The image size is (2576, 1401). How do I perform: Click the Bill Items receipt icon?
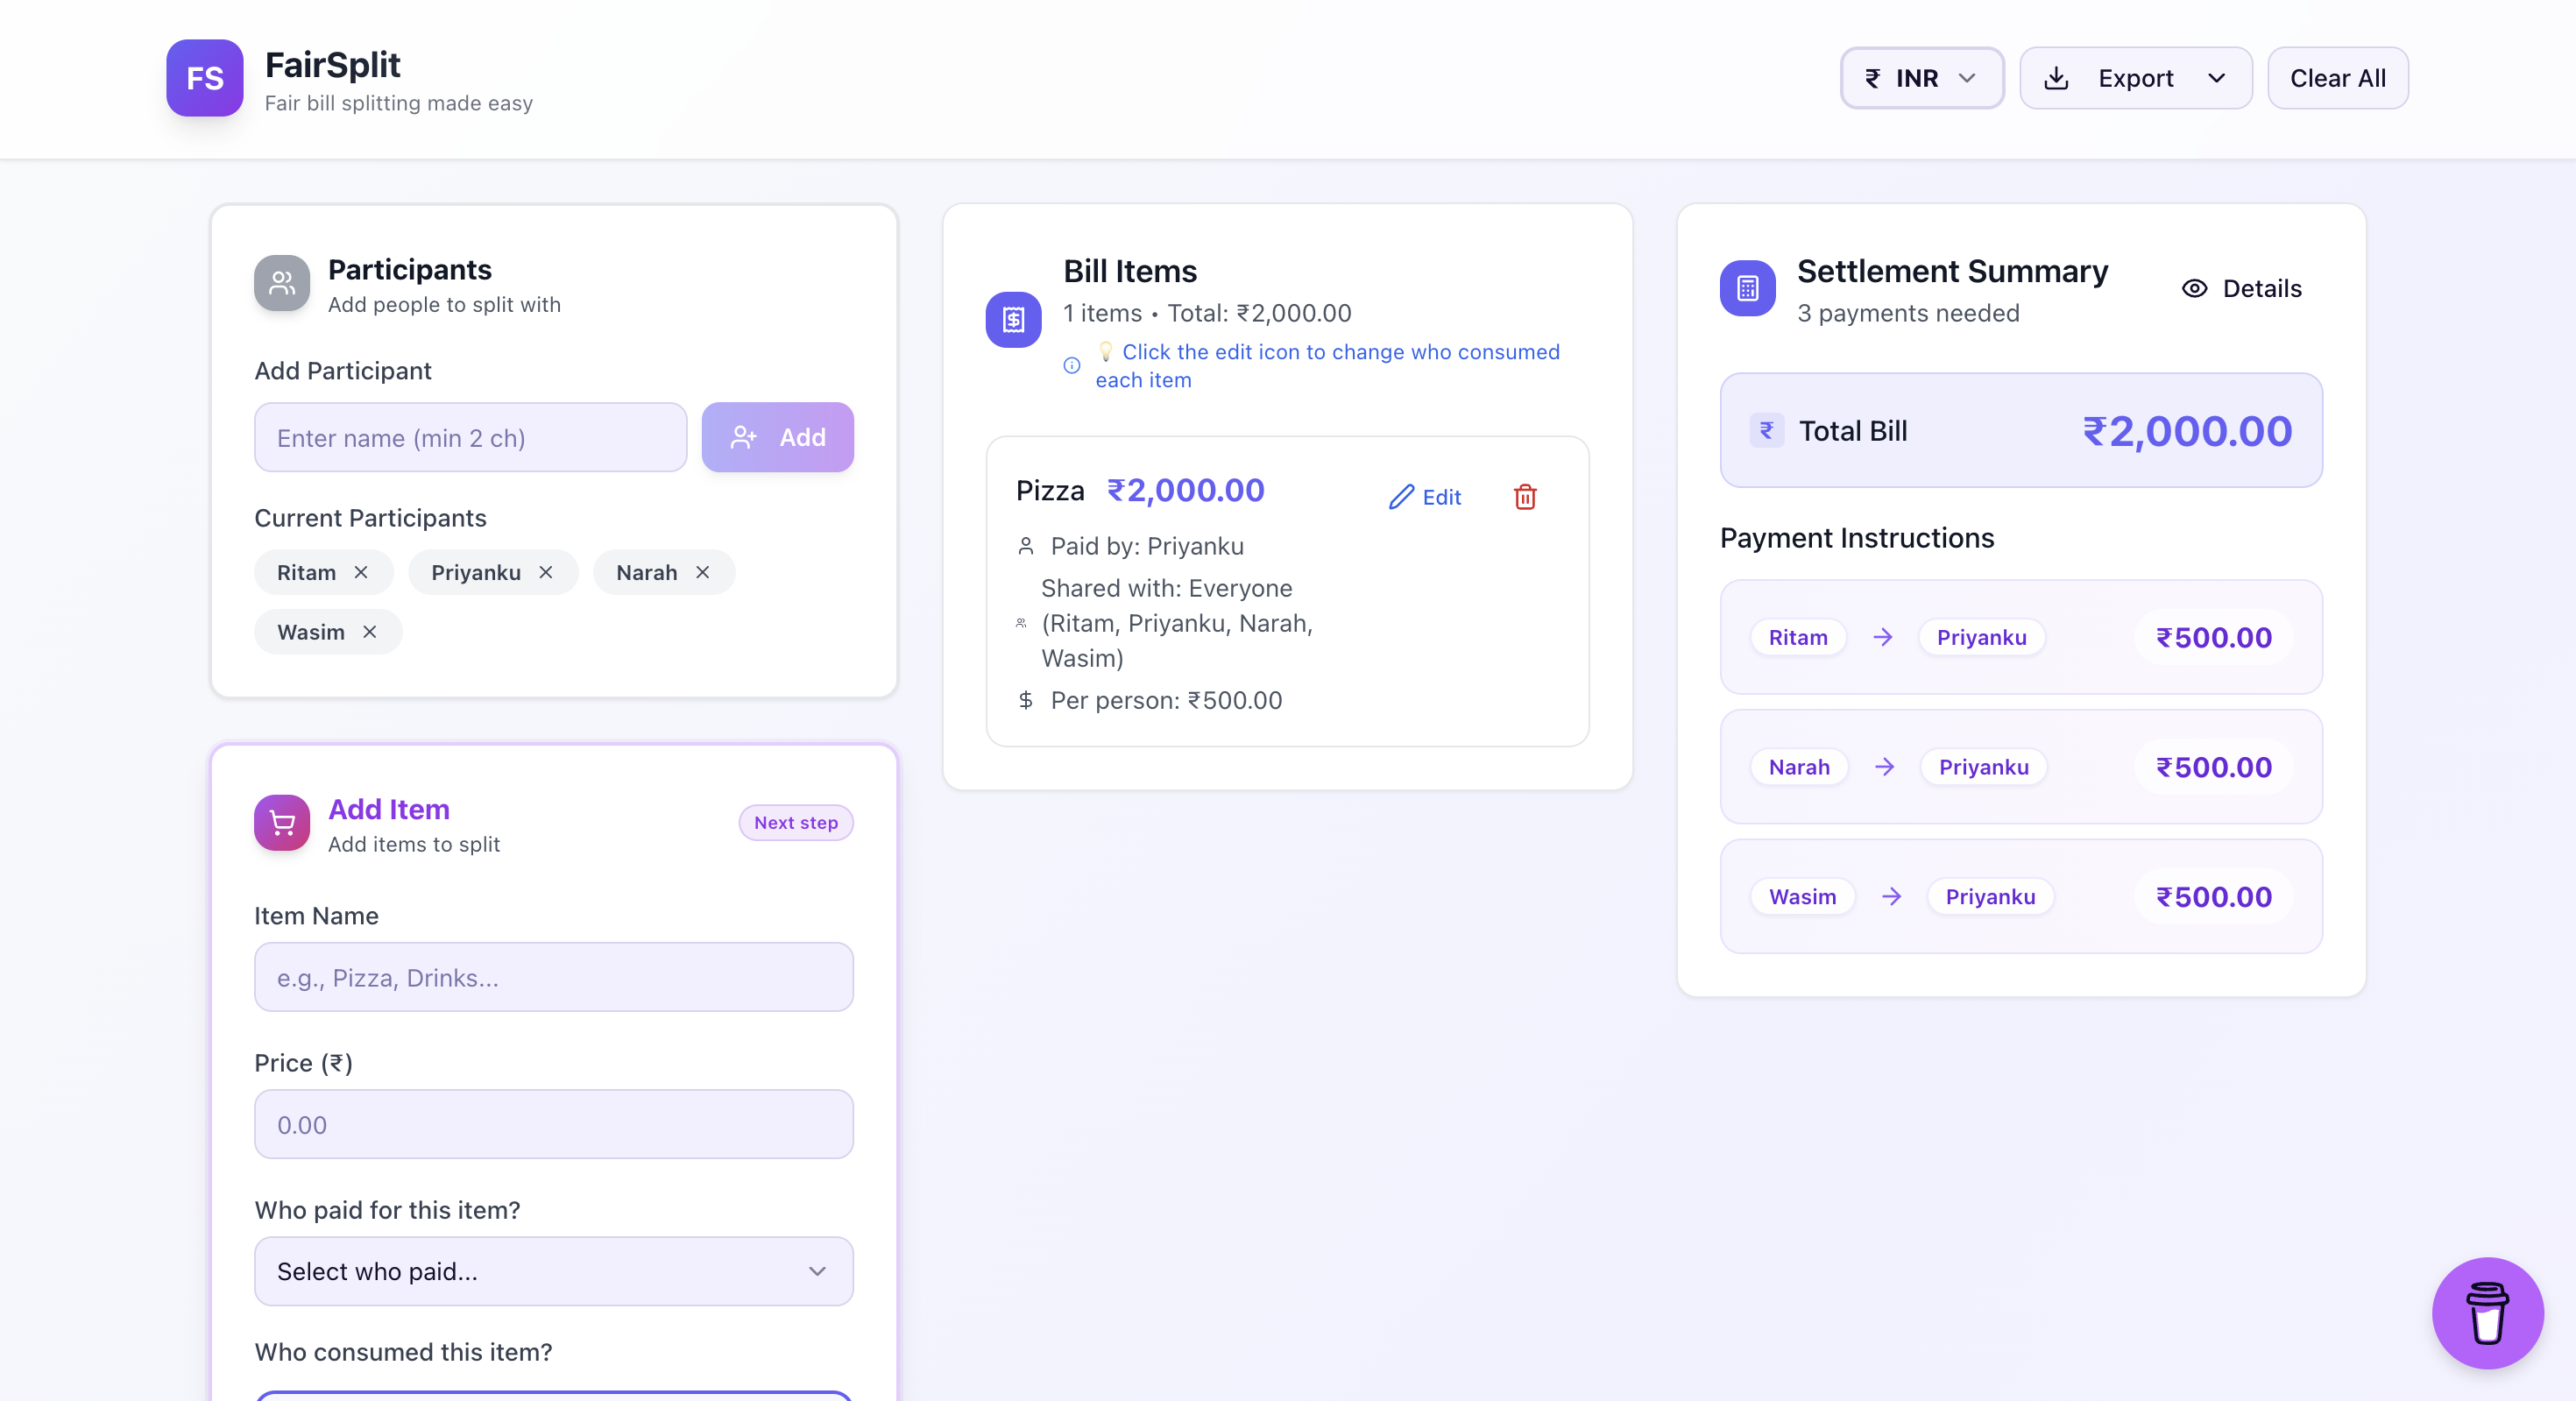(1013, 320)
